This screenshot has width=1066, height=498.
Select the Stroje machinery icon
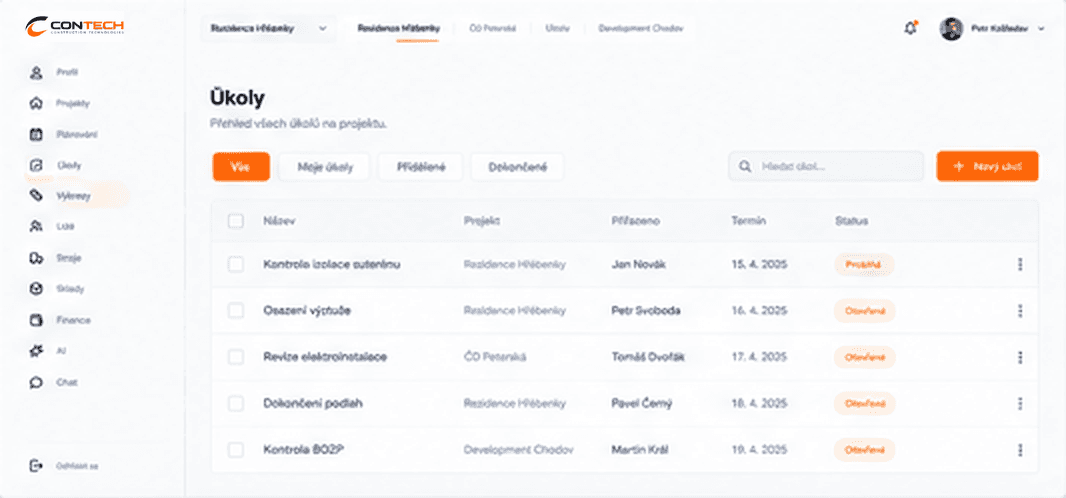tap(36, 258)
